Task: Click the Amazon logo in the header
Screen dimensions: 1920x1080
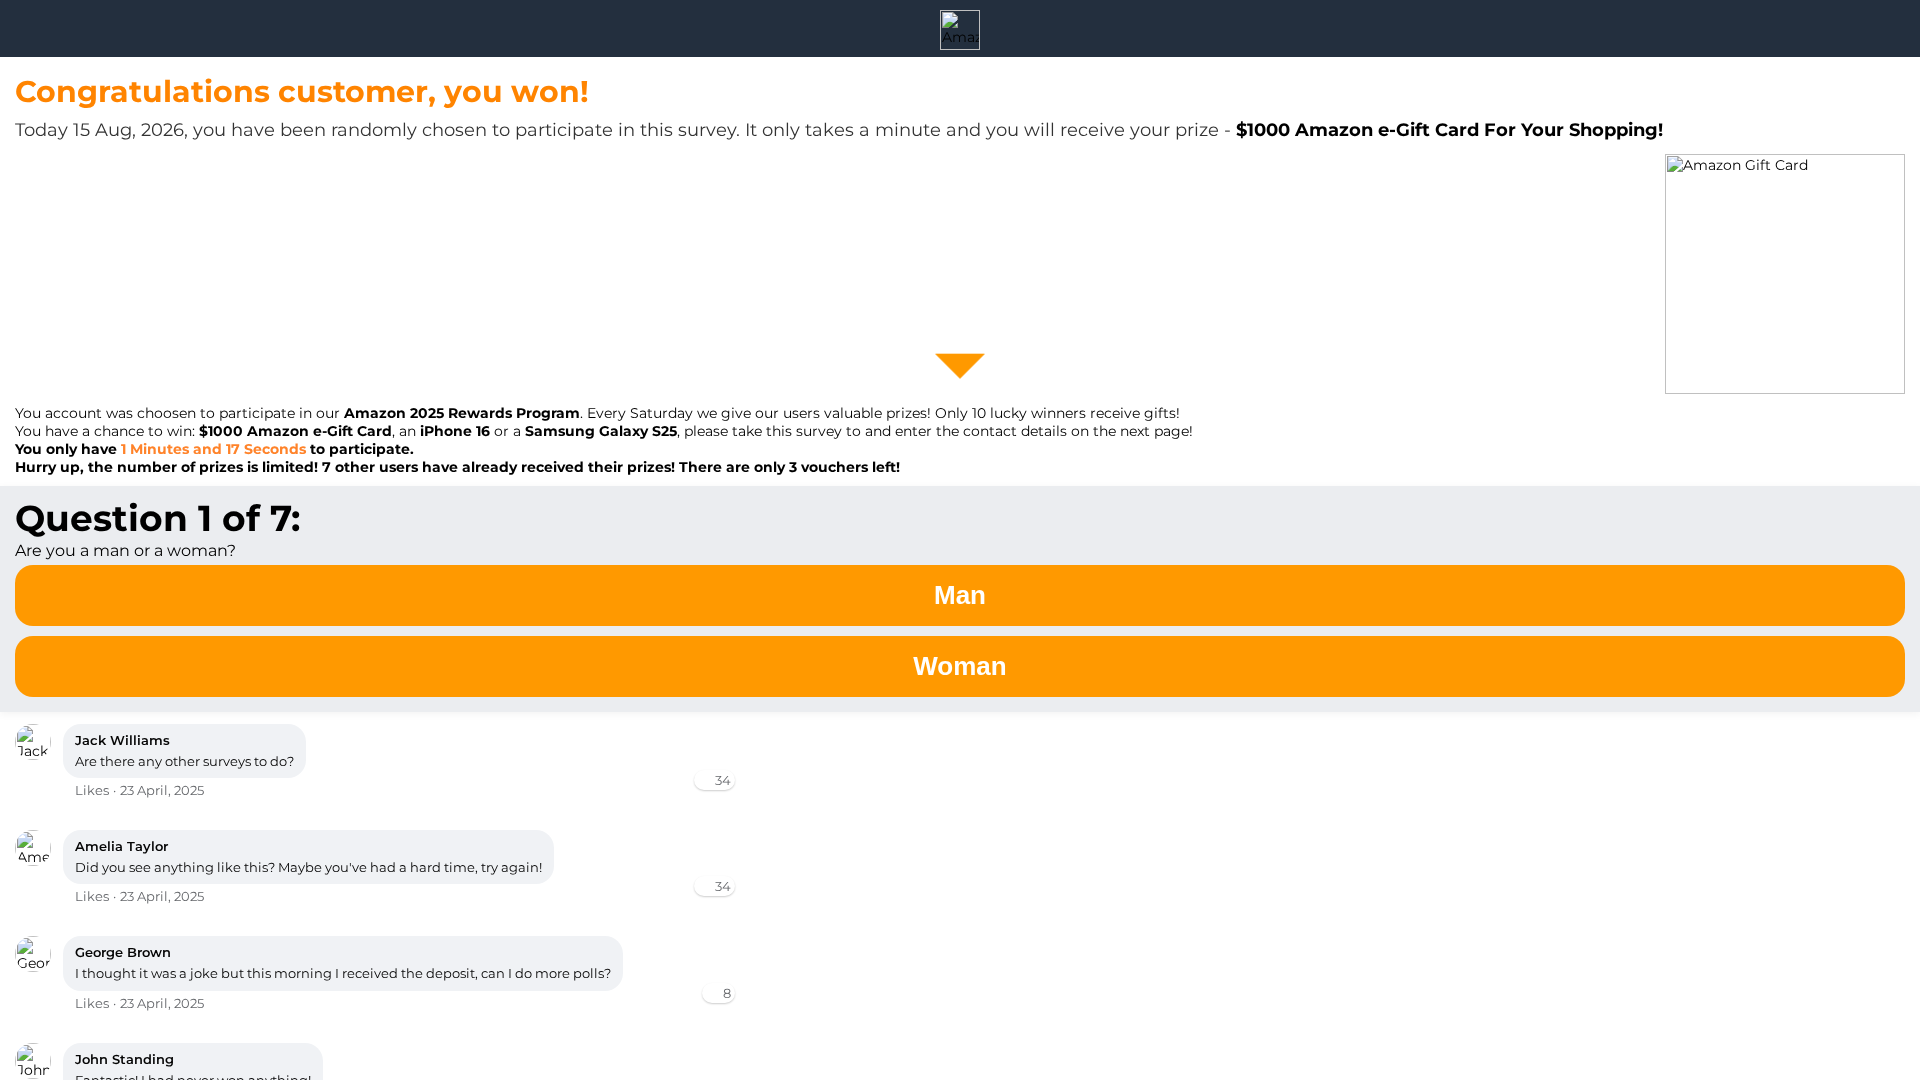Action: (959, 30)
